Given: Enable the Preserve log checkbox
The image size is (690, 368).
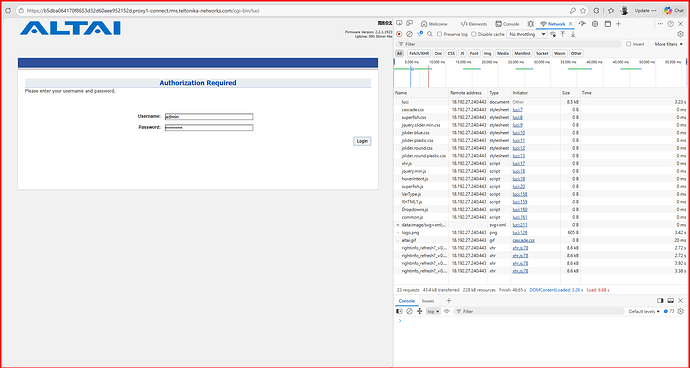Looking at the screenshot, I should 439,34.
